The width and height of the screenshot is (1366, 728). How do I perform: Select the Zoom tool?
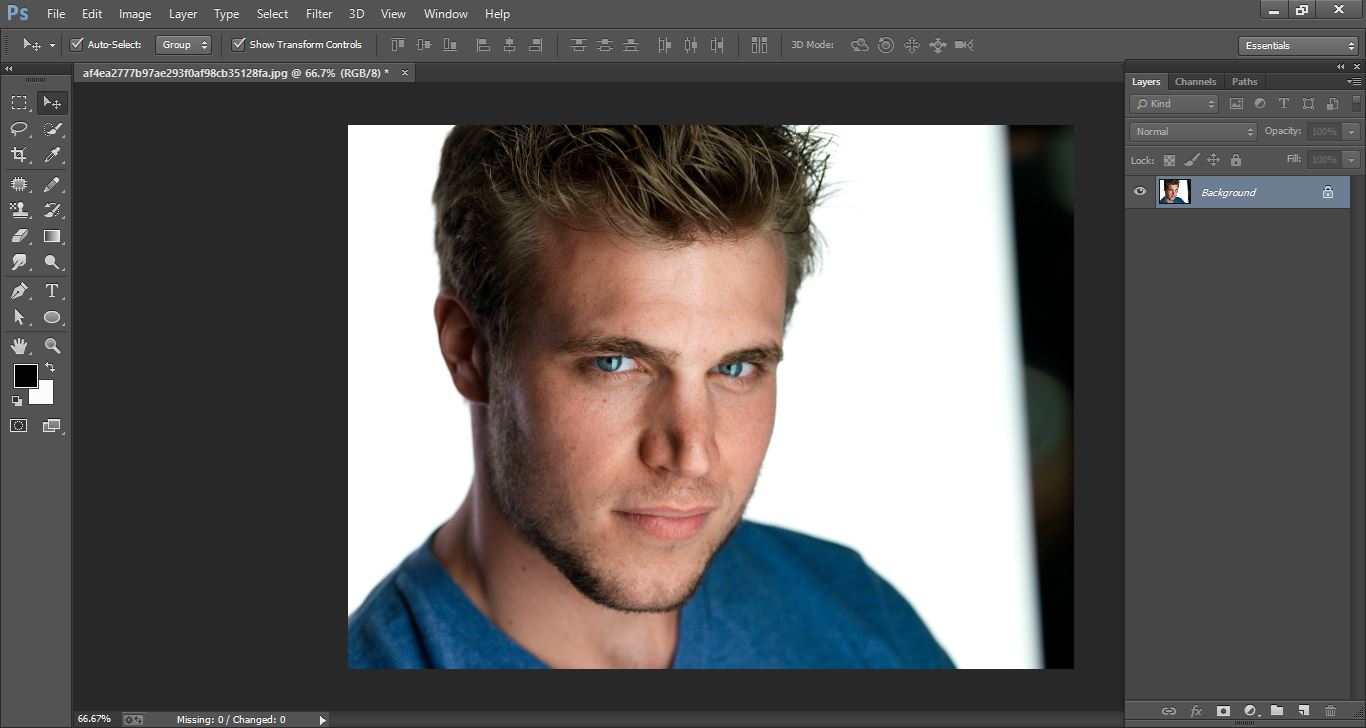point(51,345)
